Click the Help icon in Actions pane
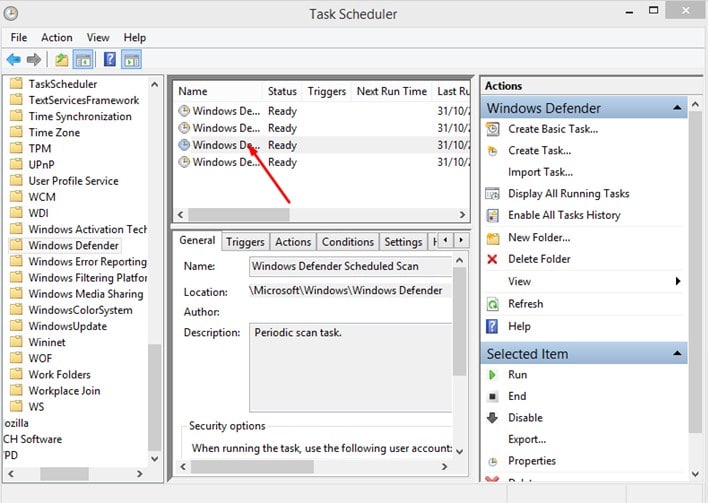The image size is (708, 503). click(492, 326)
